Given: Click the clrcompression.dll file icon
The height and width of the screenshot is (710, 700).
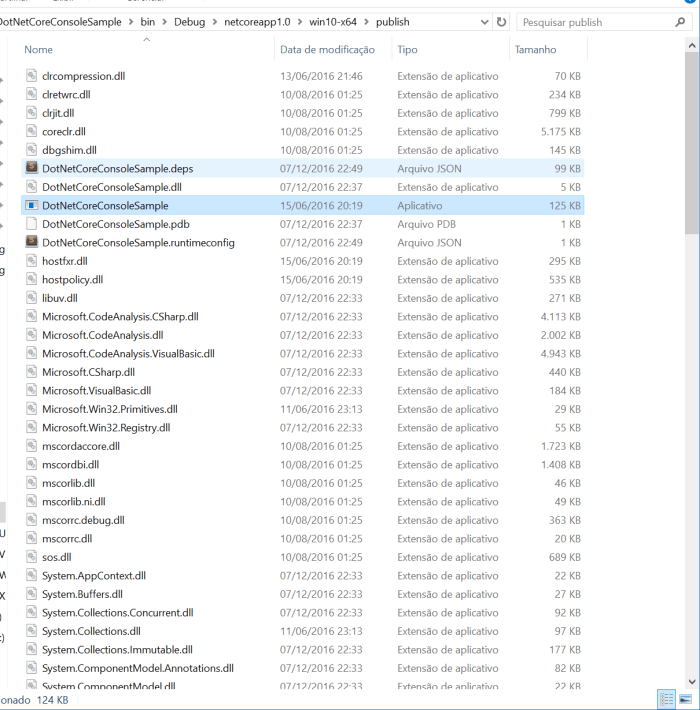Looking at the screenshot, I should (31, 76).
